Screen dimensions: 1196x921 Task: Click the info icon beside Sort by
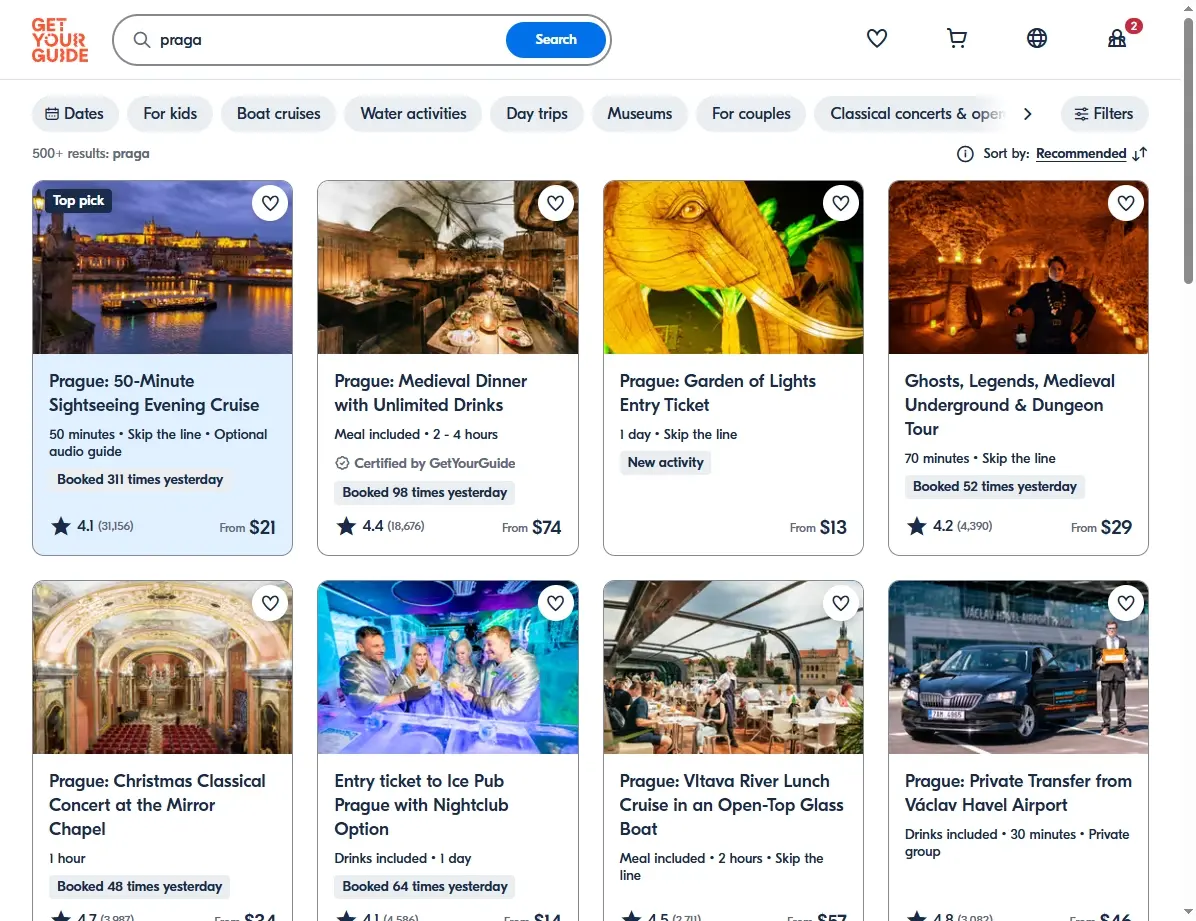[965, 154]
